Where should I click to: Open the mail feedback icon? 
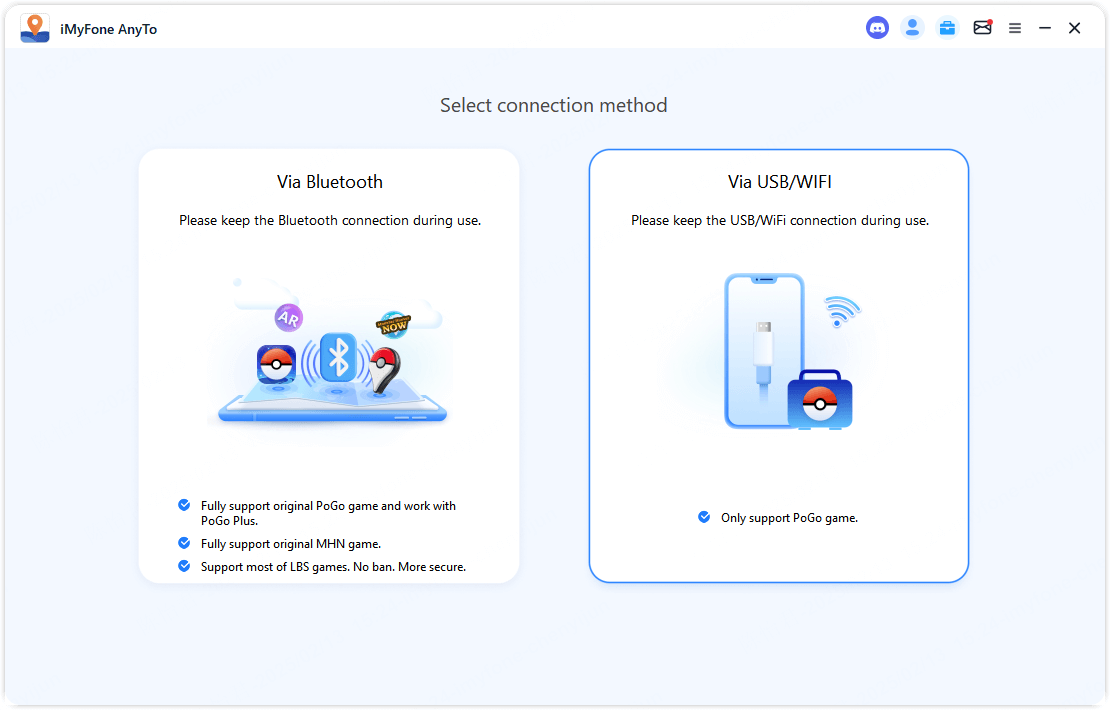[982, 28]
